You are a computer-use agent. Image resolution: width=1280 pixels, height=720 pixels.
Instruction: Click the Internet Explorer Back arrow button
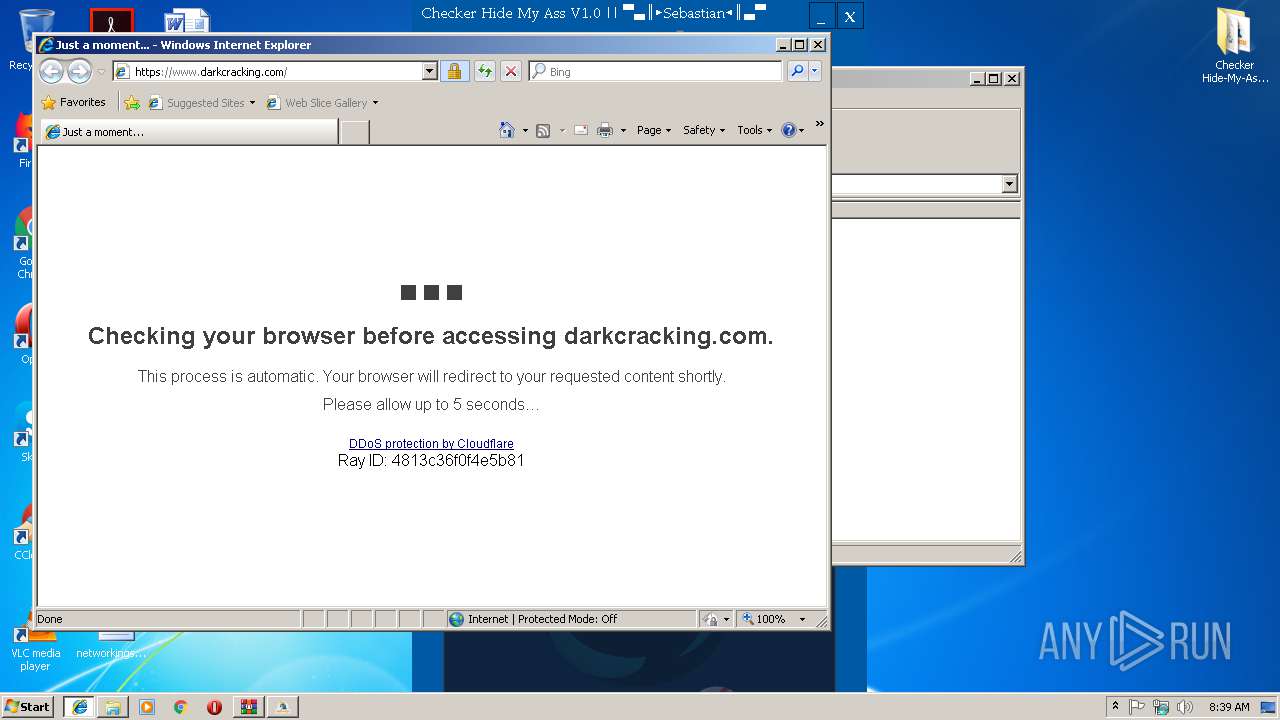click(x=51, y=71)
